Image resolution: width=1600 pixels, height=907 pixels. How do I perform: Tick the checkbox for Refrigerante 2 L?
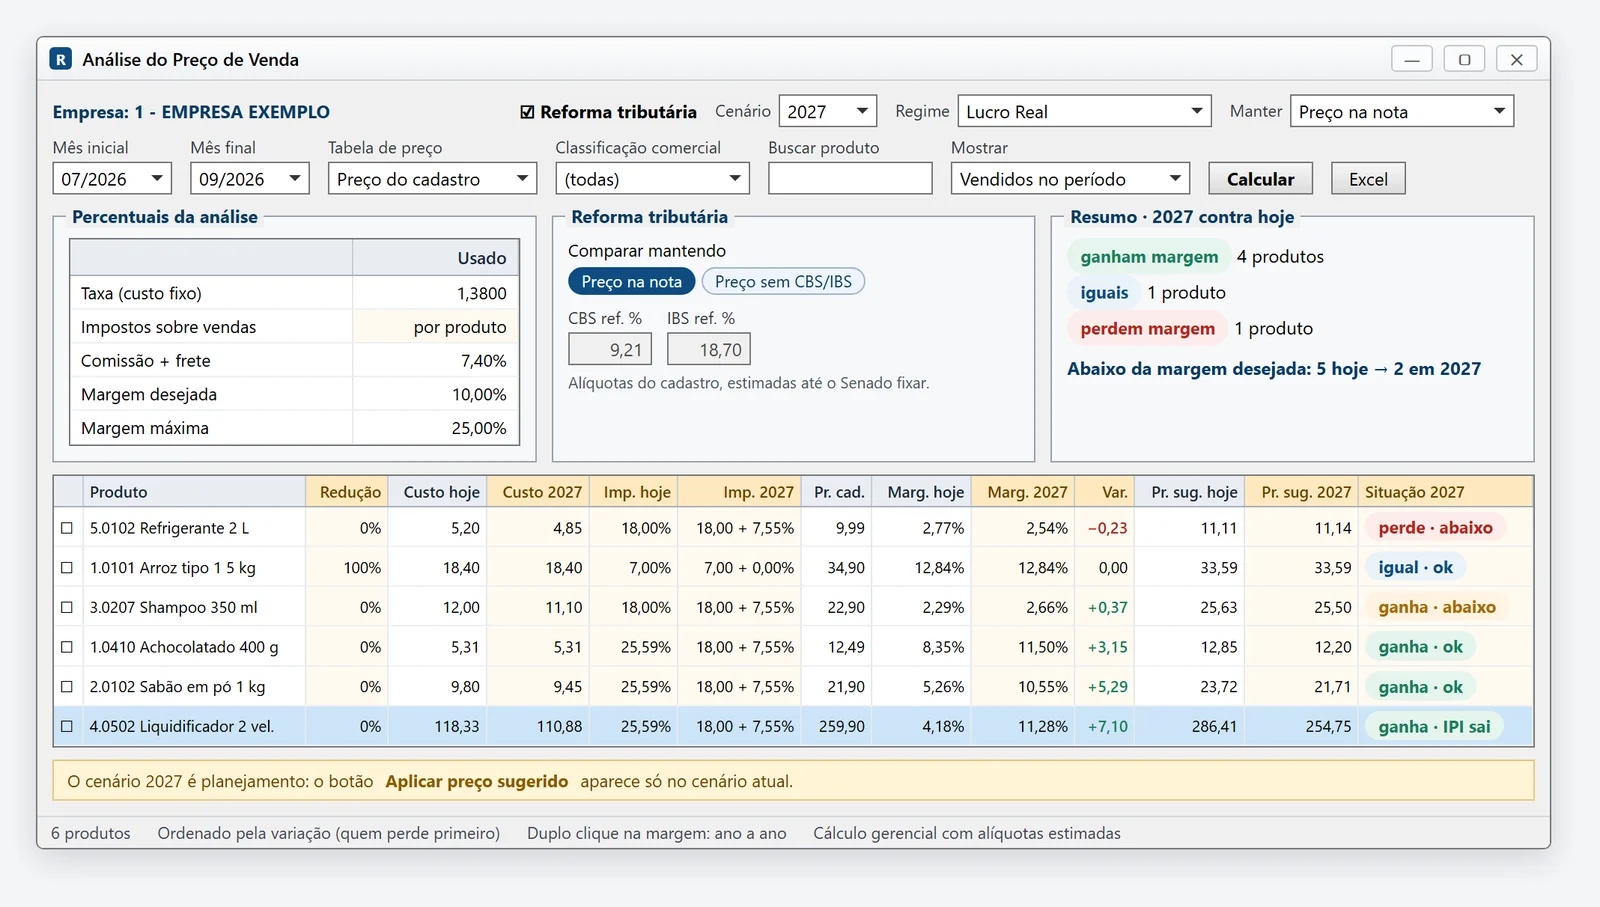(67, 528)
